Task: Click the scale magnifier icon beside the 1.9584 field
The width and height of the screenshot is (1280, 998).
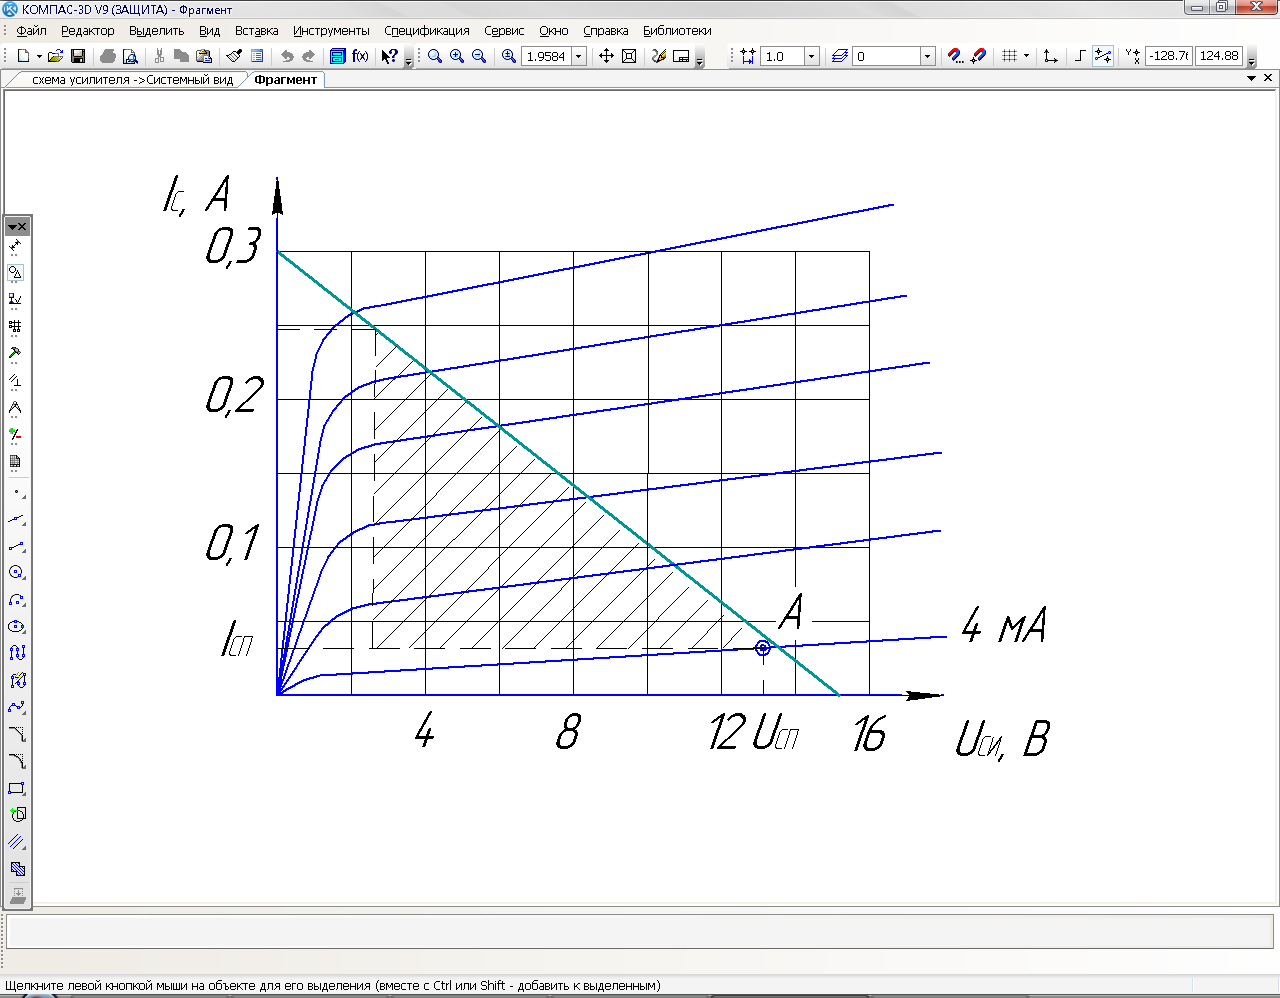Action: click(509, 56)
